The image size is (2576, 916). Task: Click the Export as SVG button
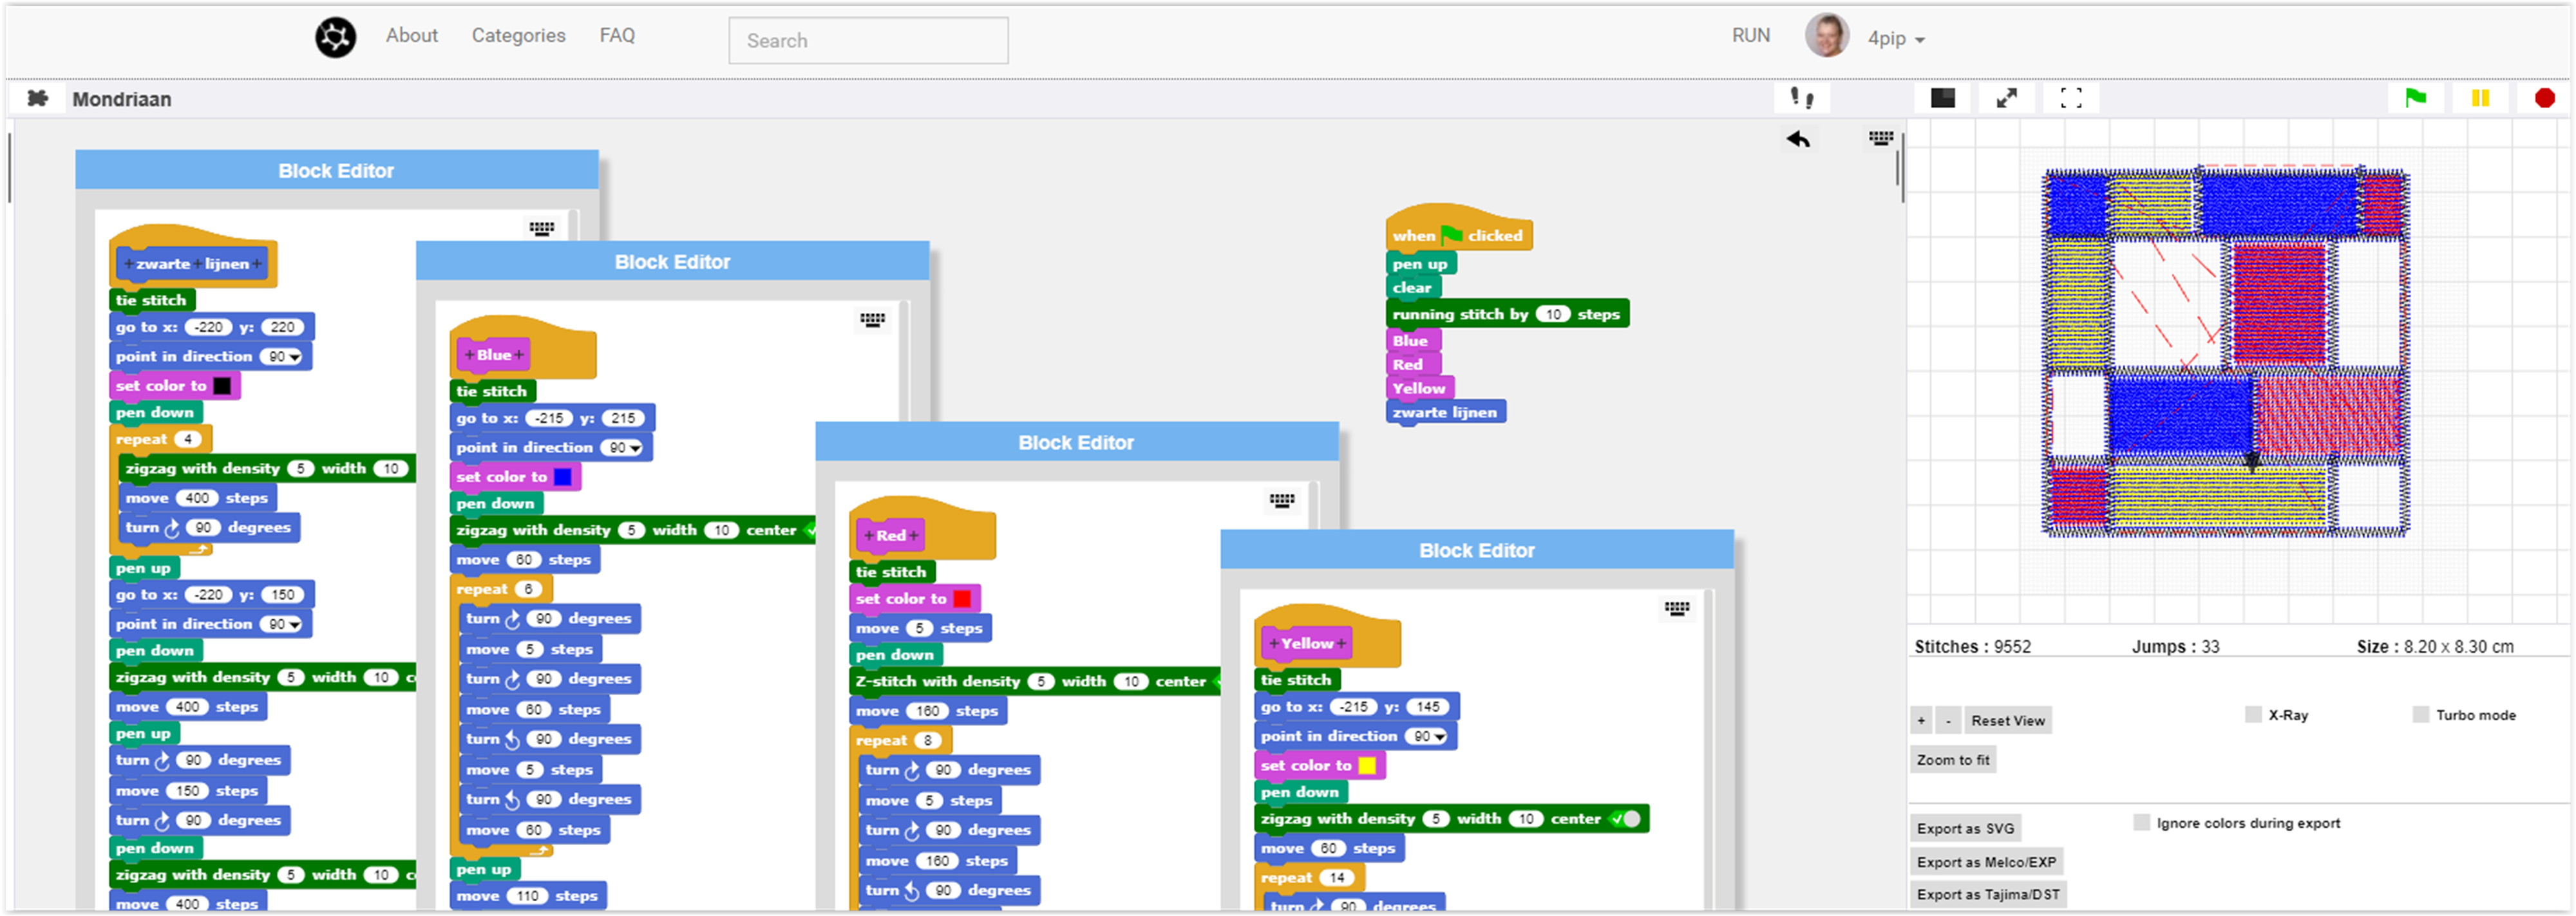click(1965, 828)
